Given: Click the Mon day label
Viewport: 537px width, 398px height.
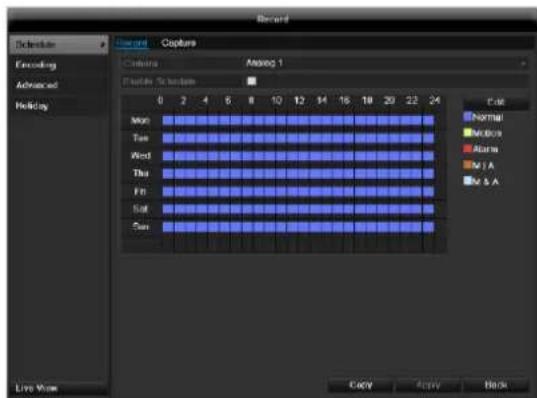Looking at the screenshot, I should click(x=140, y=121).
